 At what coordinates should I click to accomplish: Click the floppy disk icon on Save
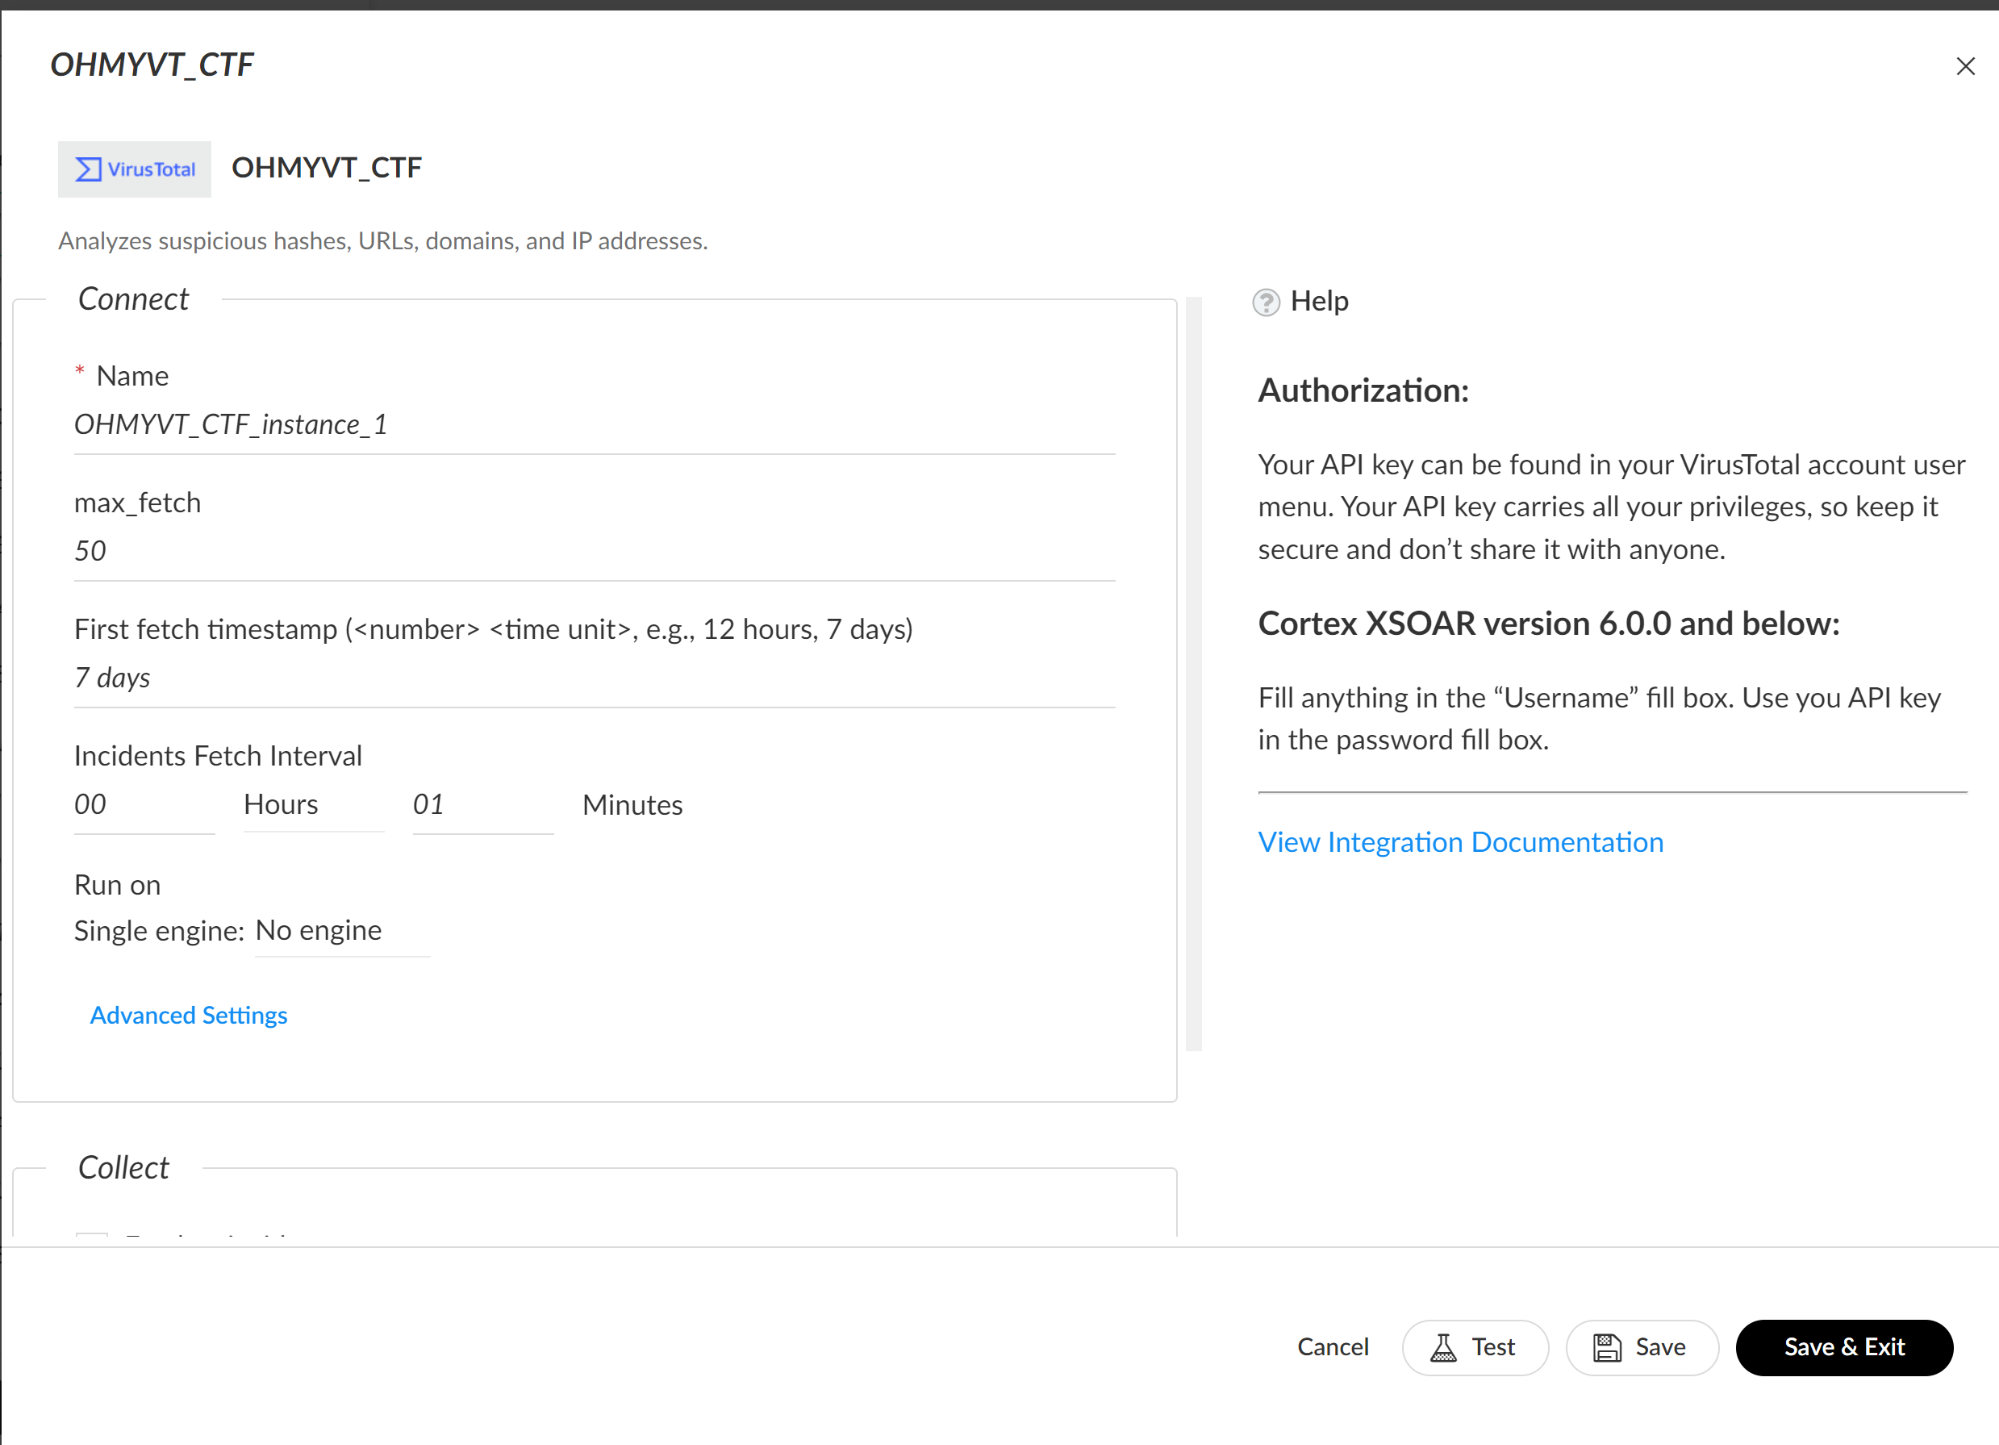pos(1607,1348)
